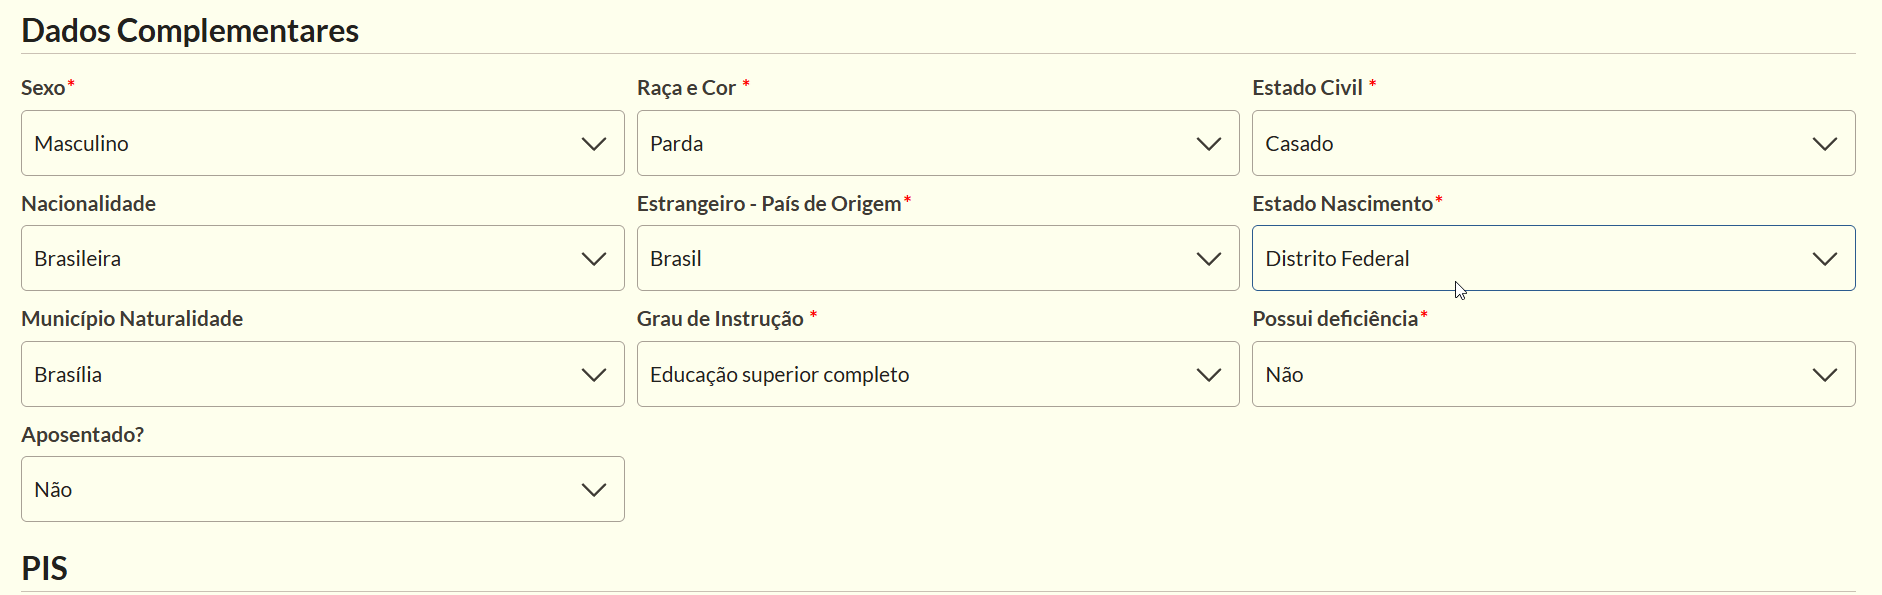Expand the Estado Nascimento dropdown
Screen dimensions: 1882x595
coord(1553,258)
